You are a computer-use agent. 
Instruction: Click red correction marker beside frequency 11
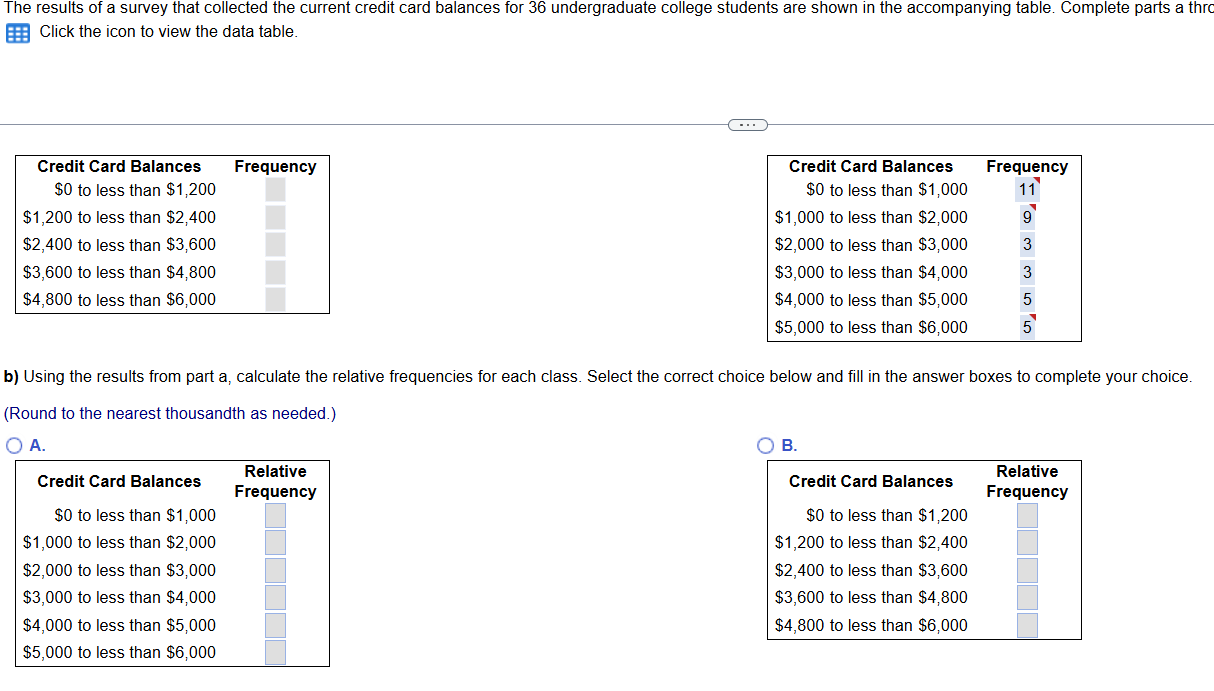pyautogui.click(x=1037, y=181)
